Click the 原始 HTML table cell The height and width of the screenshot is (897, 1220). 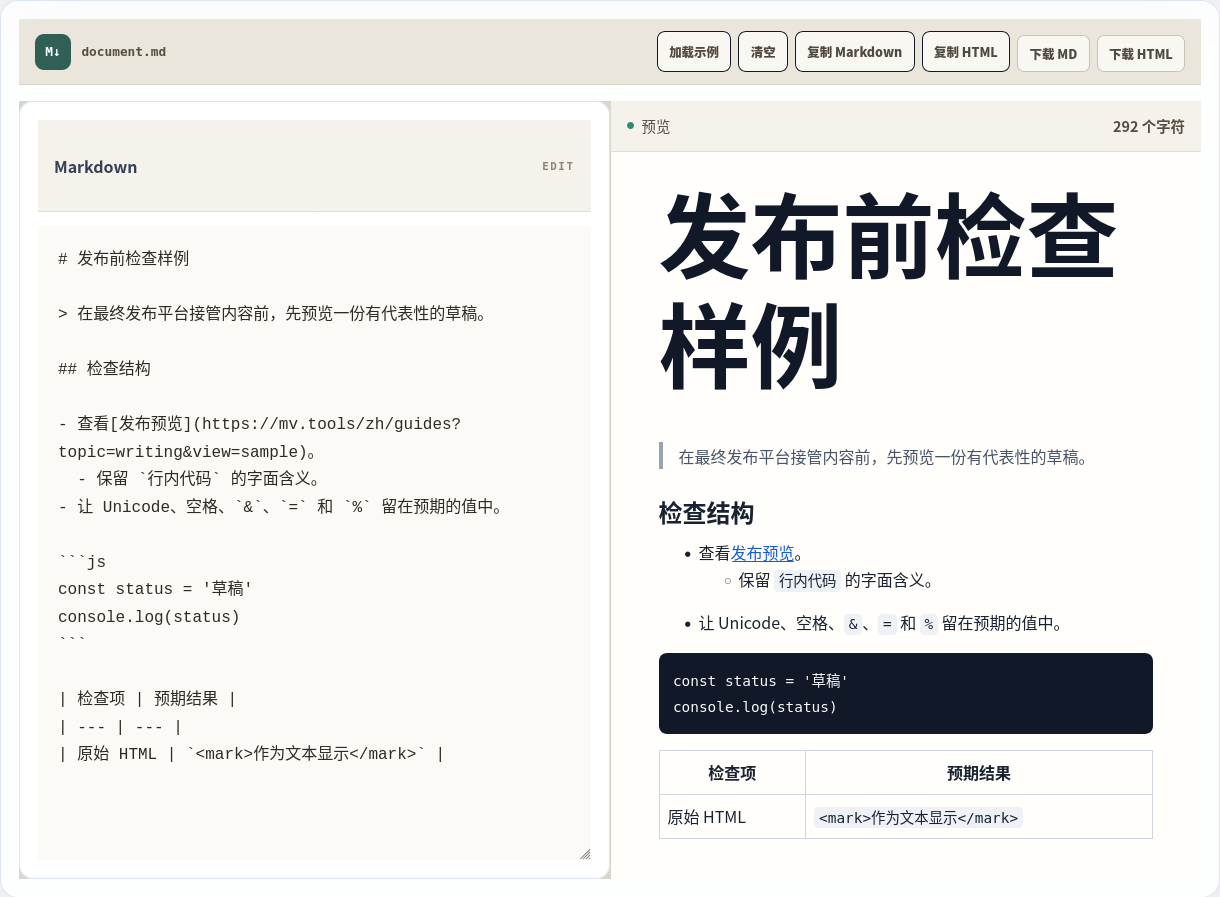coord(732,817)
